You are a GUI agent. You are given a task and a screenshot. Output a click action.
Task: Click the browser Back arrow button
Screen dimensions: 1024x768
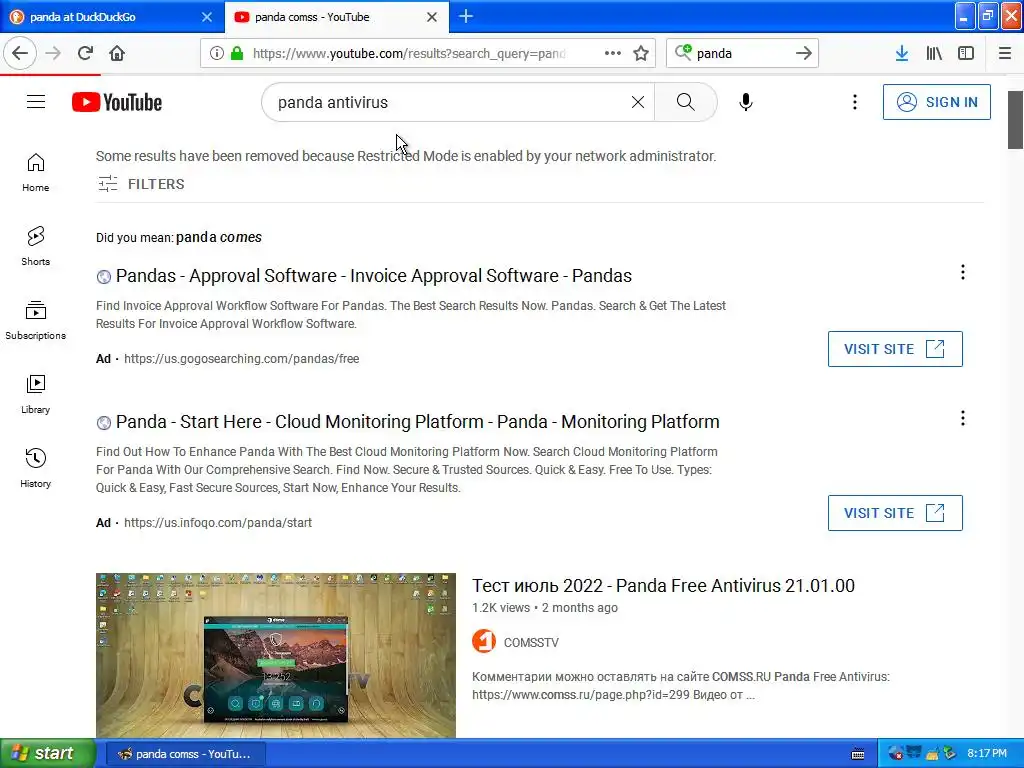pos(20,53)
